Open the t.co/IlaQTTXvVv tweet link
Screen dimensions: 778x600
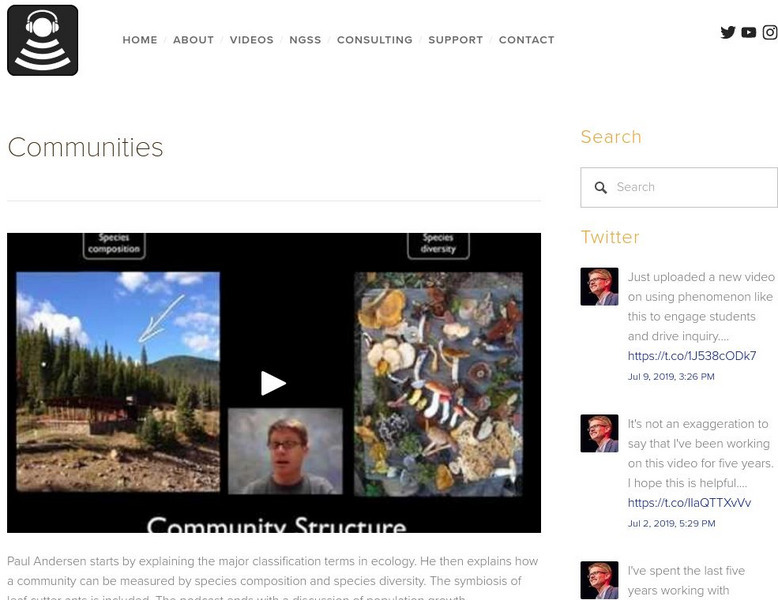tap(689, 503)
